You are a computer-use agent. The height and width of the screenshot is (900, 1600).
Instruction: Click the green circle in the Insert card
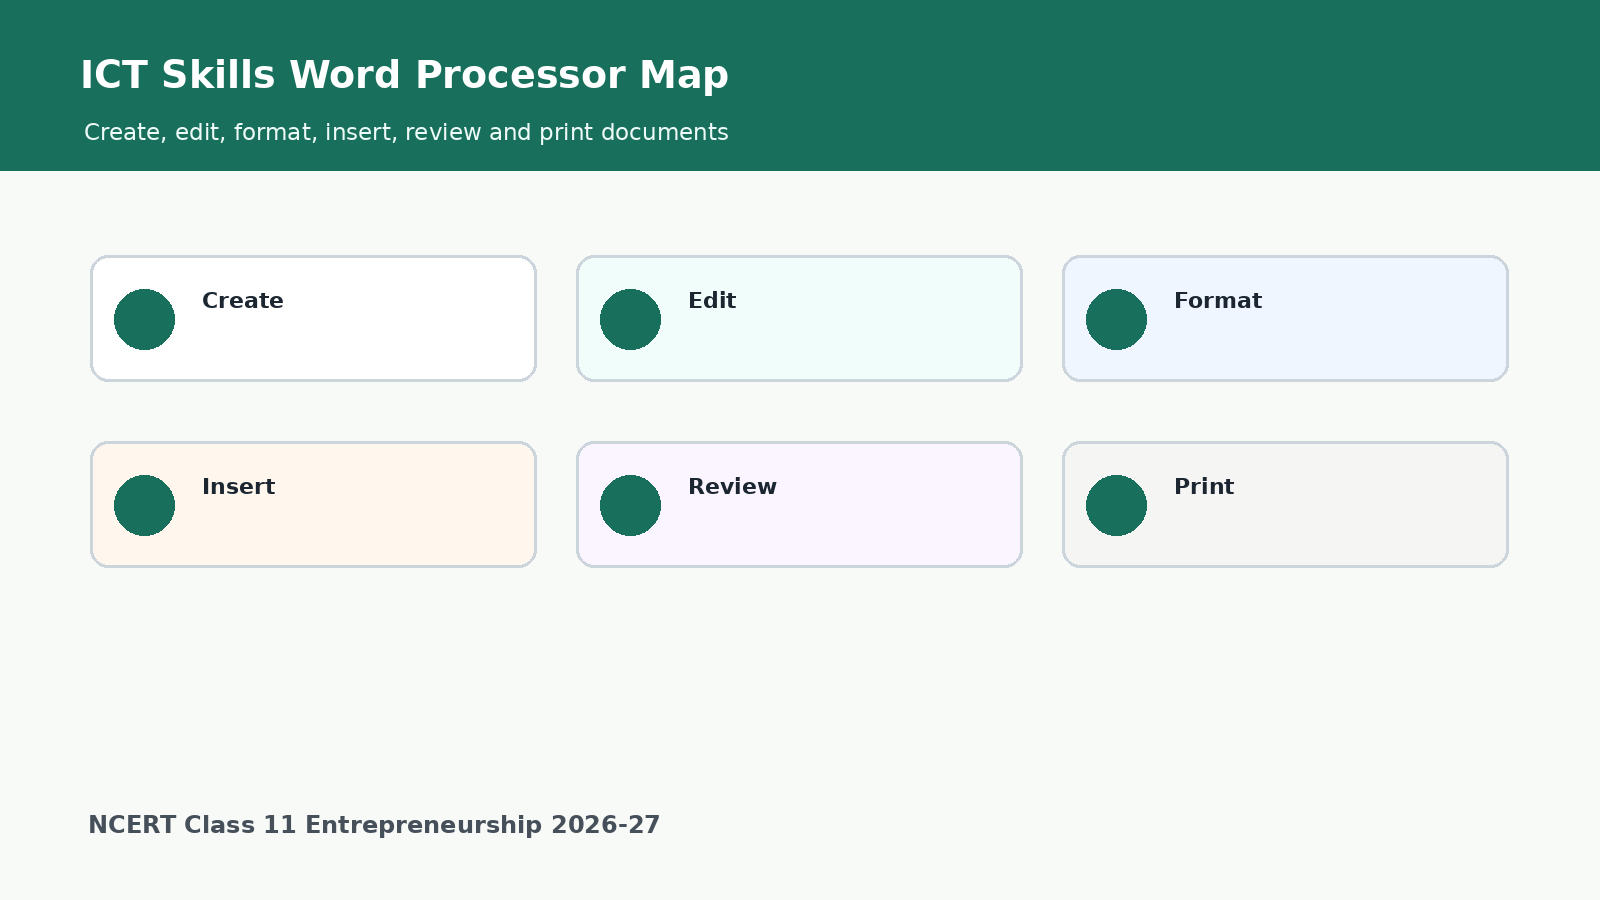144,505
